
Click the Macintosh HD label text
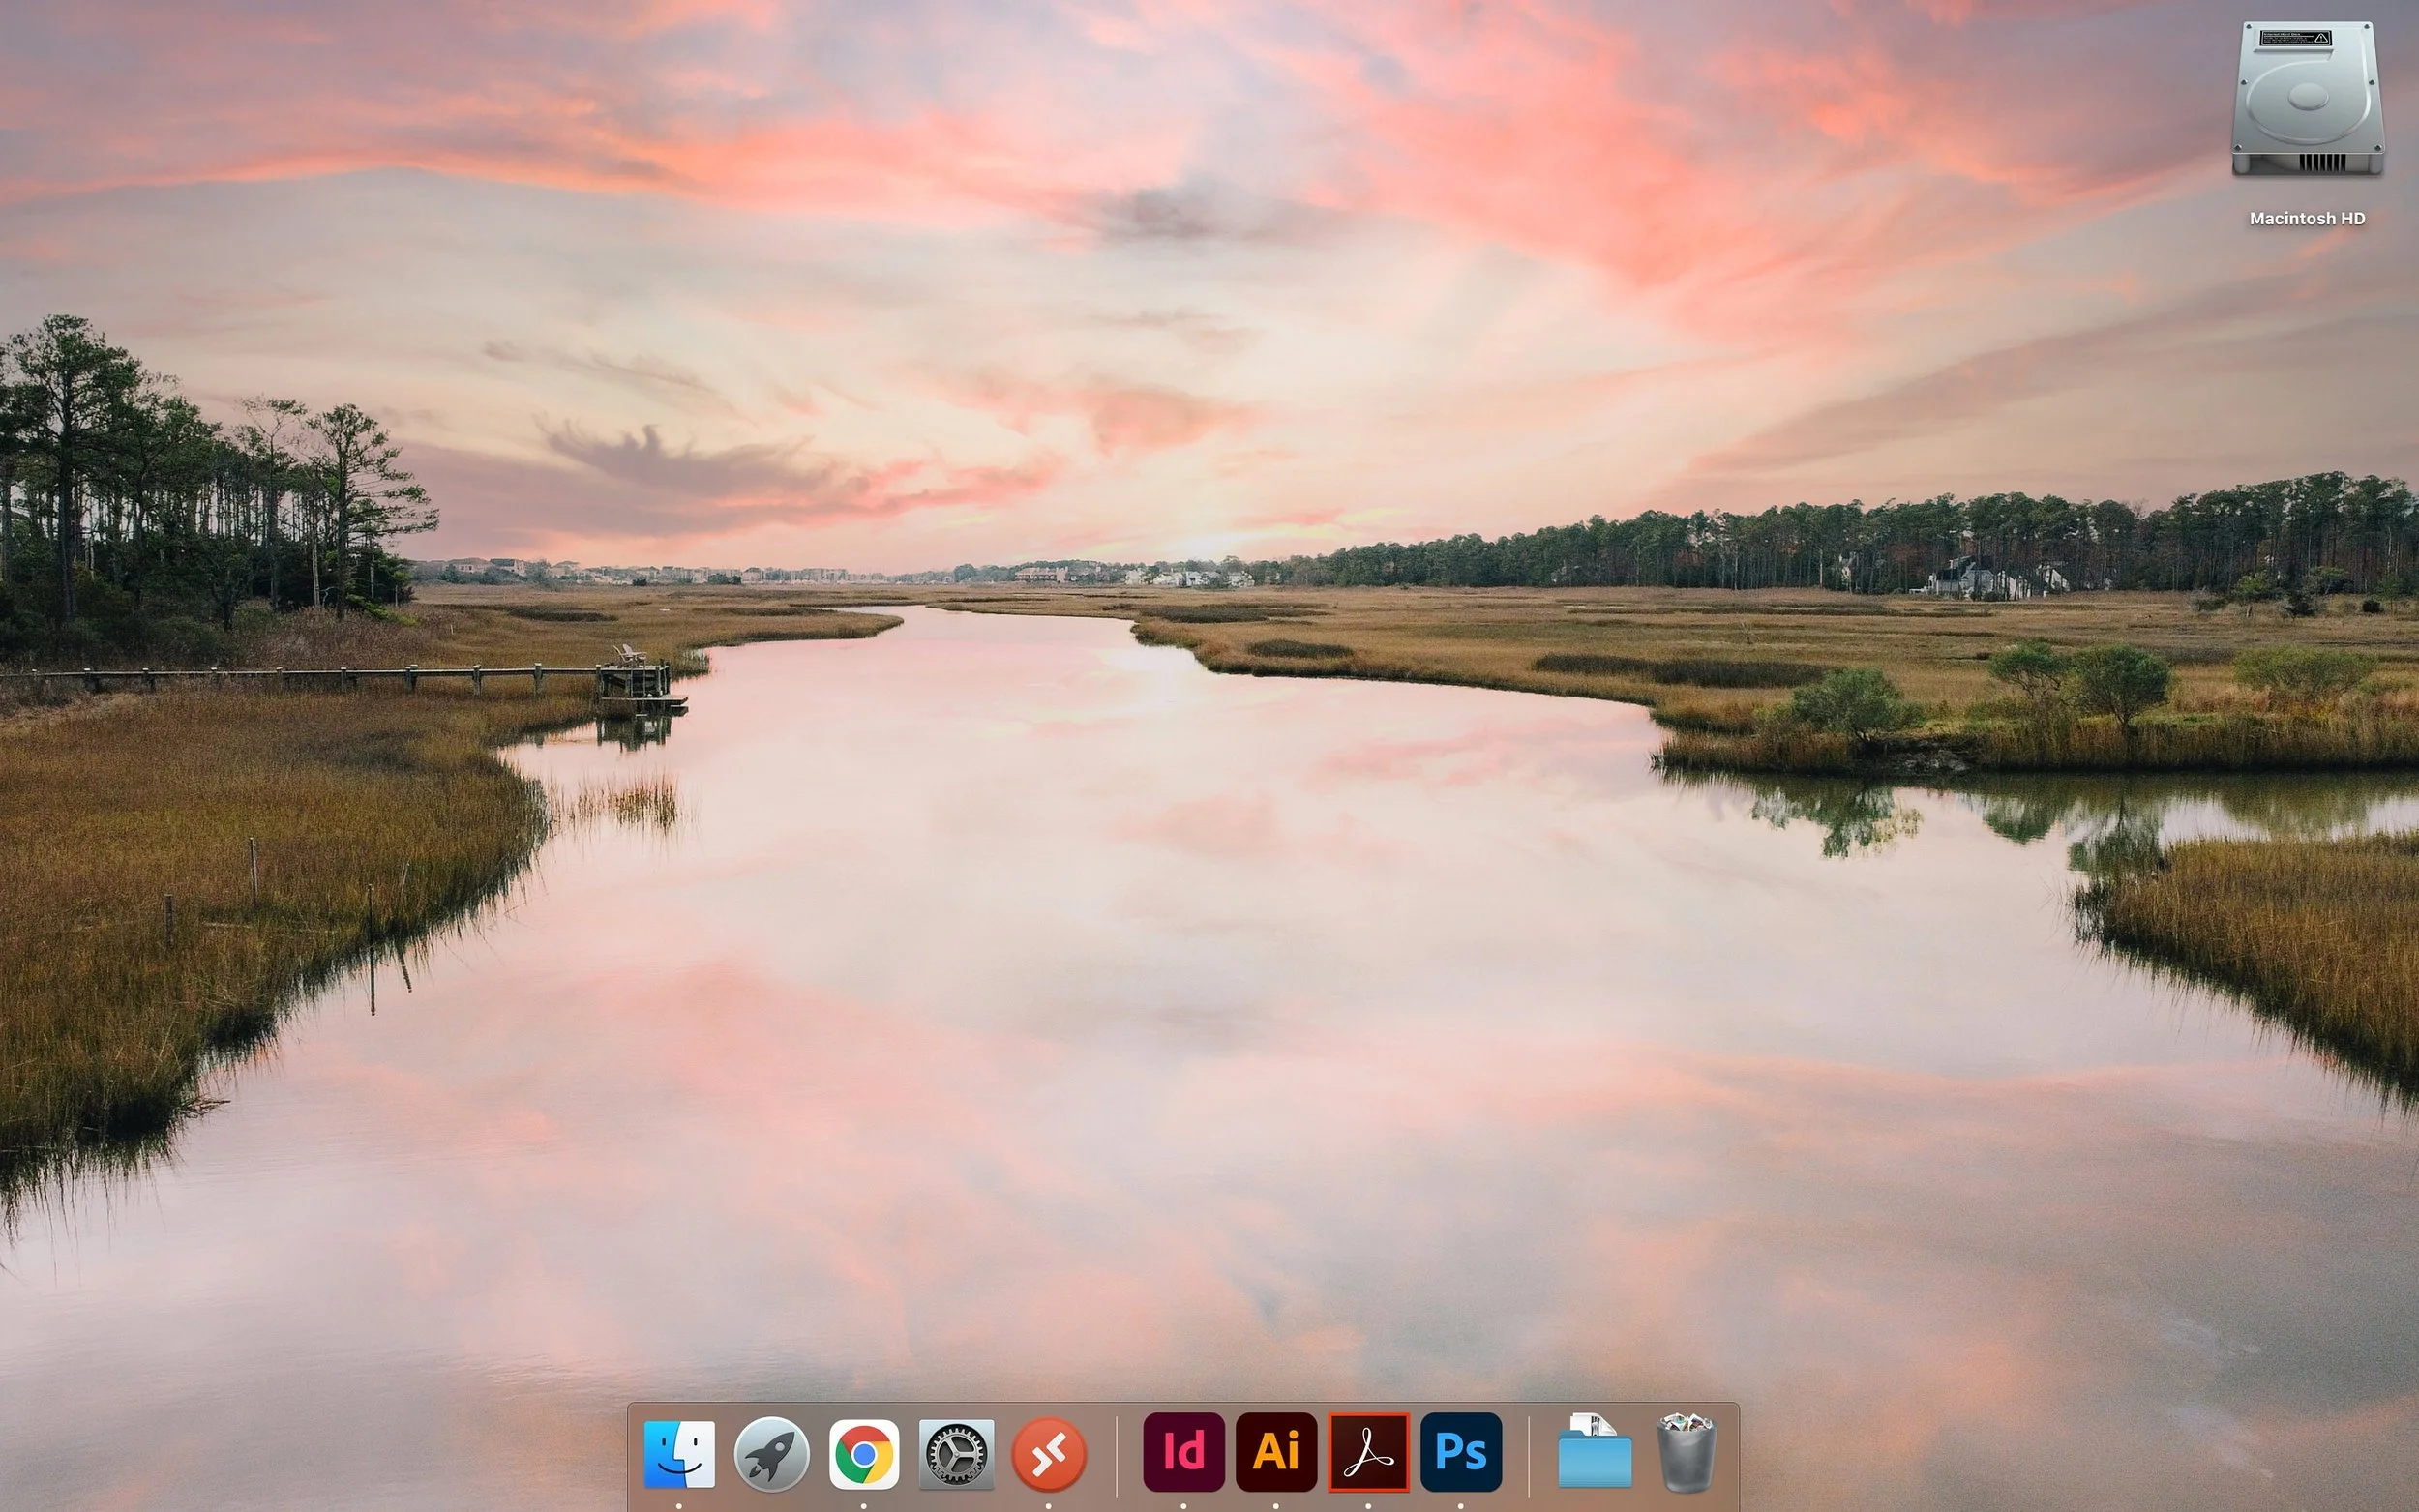[x=2307, y=218]
